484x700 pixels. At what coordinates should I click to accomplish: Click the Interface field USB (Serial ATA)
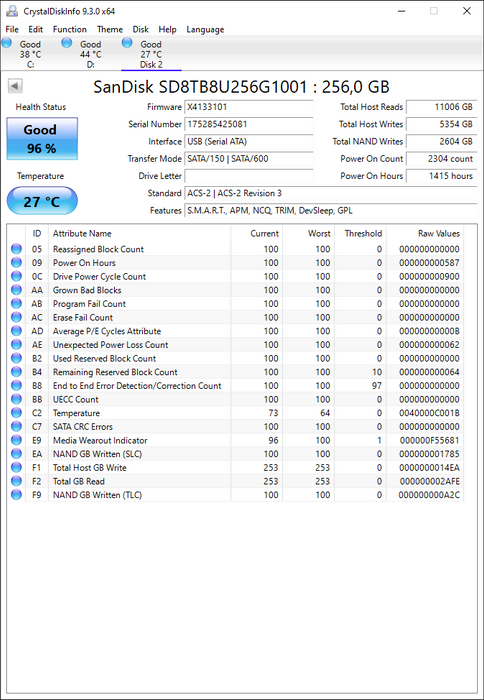click(x=249, y=142)
